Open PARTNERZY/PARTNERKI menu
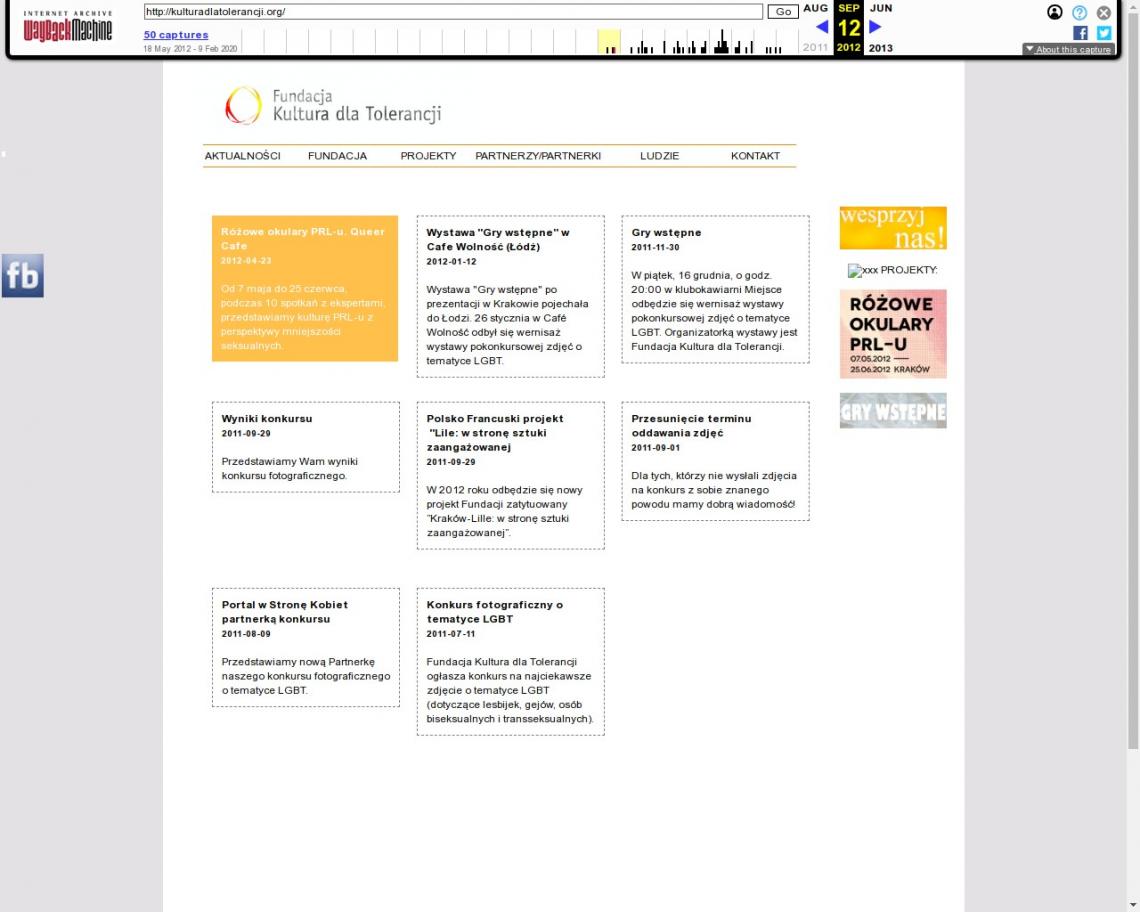 click(x=538, y=156)
